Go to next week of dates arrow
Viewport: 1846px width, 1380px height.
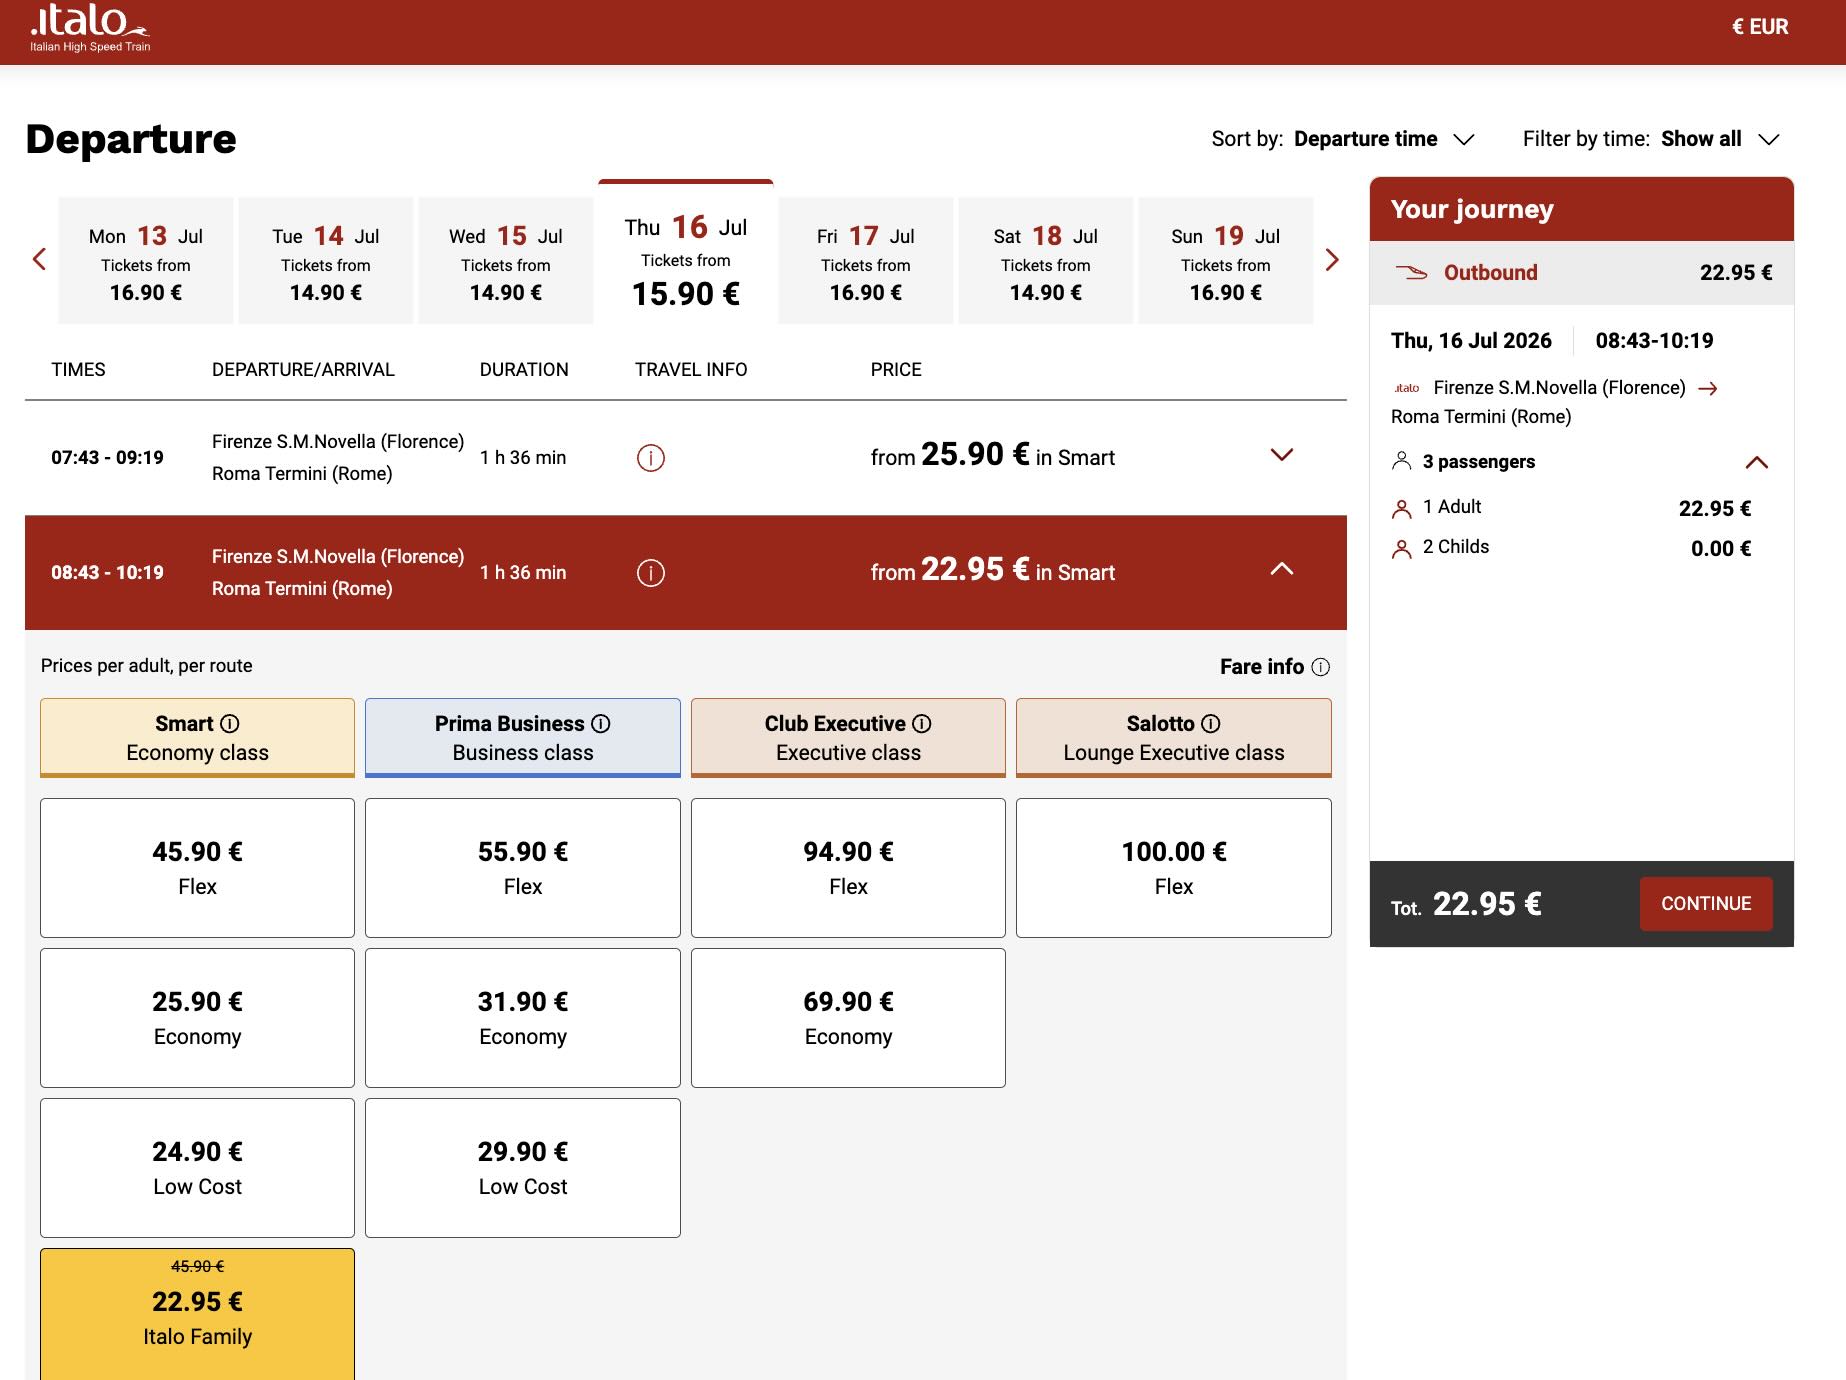(x=1331, y=260)
